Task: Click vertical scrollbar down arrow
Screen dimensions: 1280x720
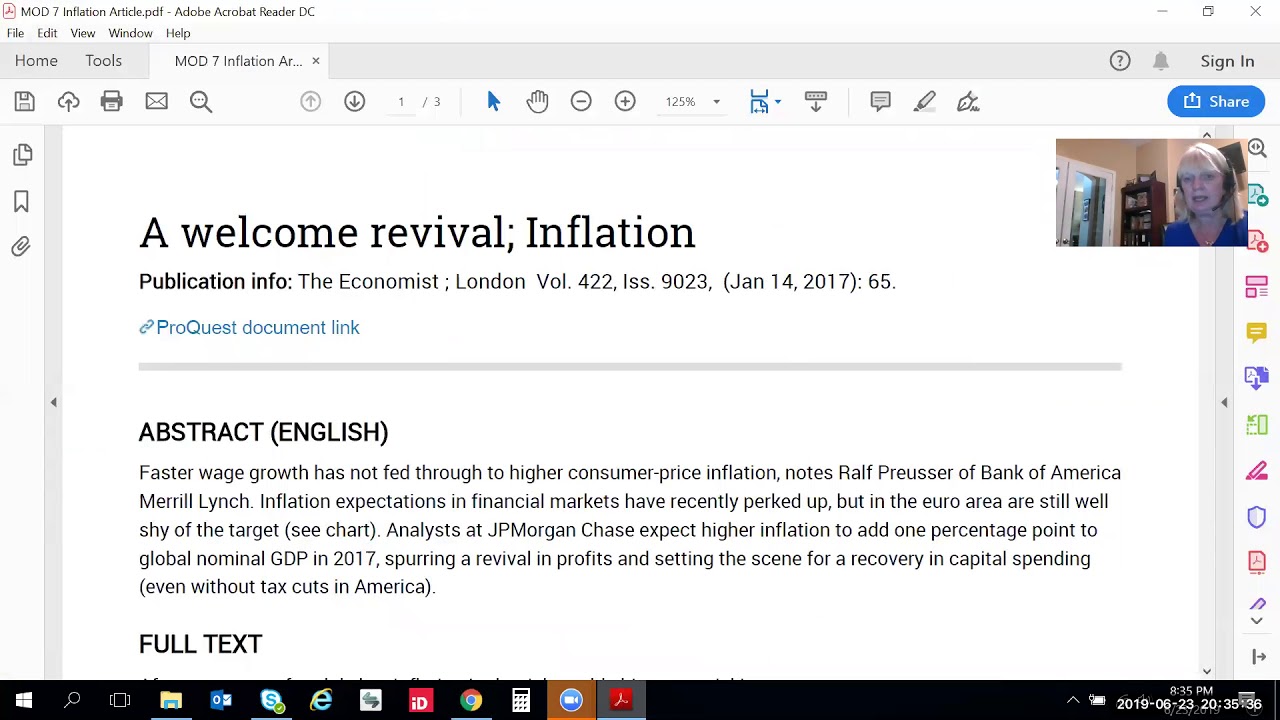Action: 1207,672
